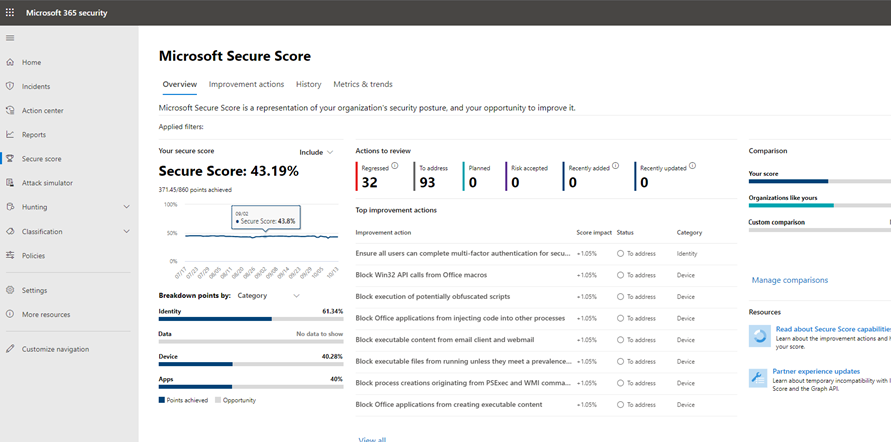Screen dimensions: 891x442
Task: Click the Home house icon
Action: 10,62
